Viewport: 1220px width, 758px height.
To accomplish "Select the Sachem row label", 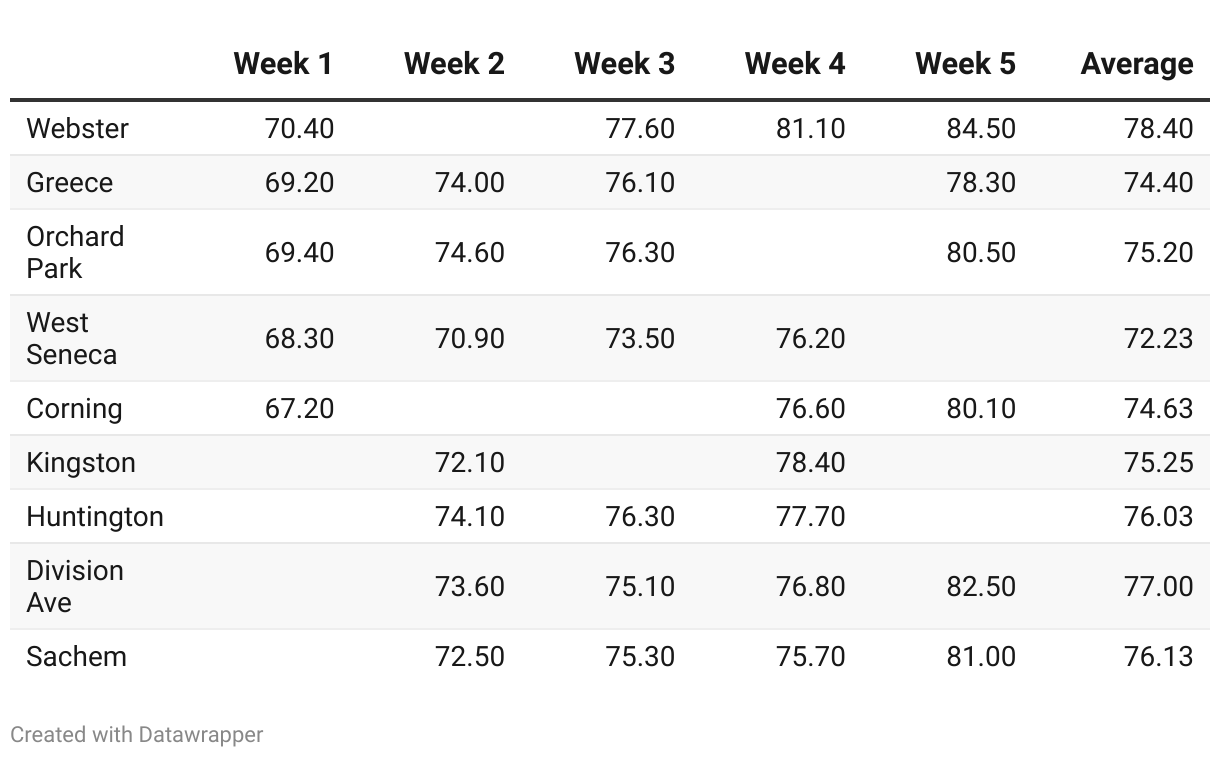I will click(x=77, y=656).
